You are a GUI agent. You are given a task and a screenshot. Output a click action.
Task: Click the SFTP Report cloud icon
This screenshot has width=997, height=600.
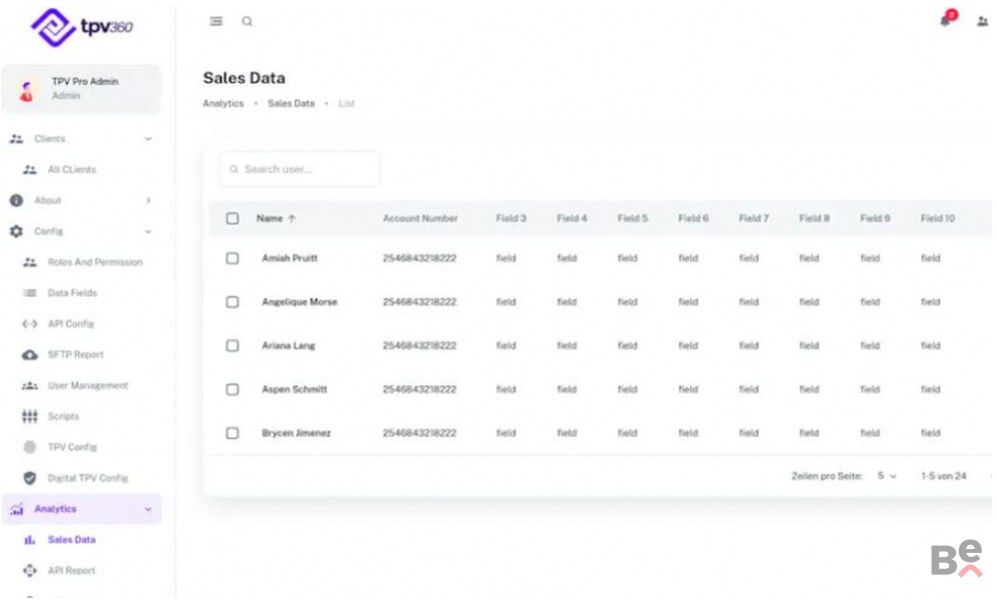30,355
